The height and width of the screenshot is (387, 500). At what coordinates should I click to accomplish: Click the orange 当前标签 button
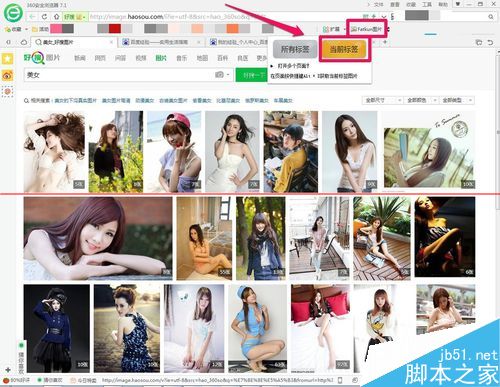tap(344, 50)
